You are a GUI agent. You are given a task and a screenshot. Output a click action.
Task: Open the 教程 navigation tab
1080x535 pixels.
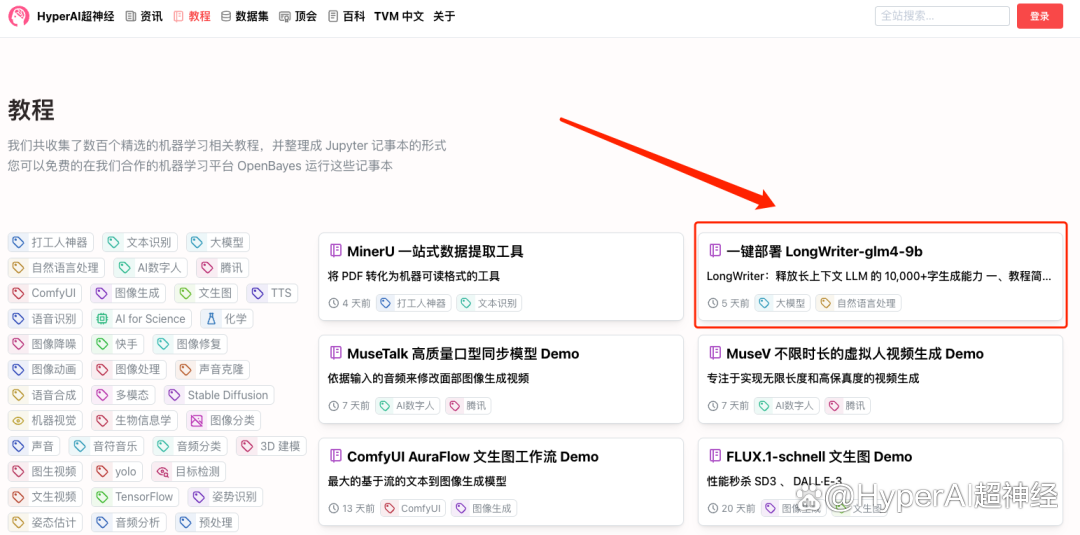pyautogui.click(x=191, y=16)
